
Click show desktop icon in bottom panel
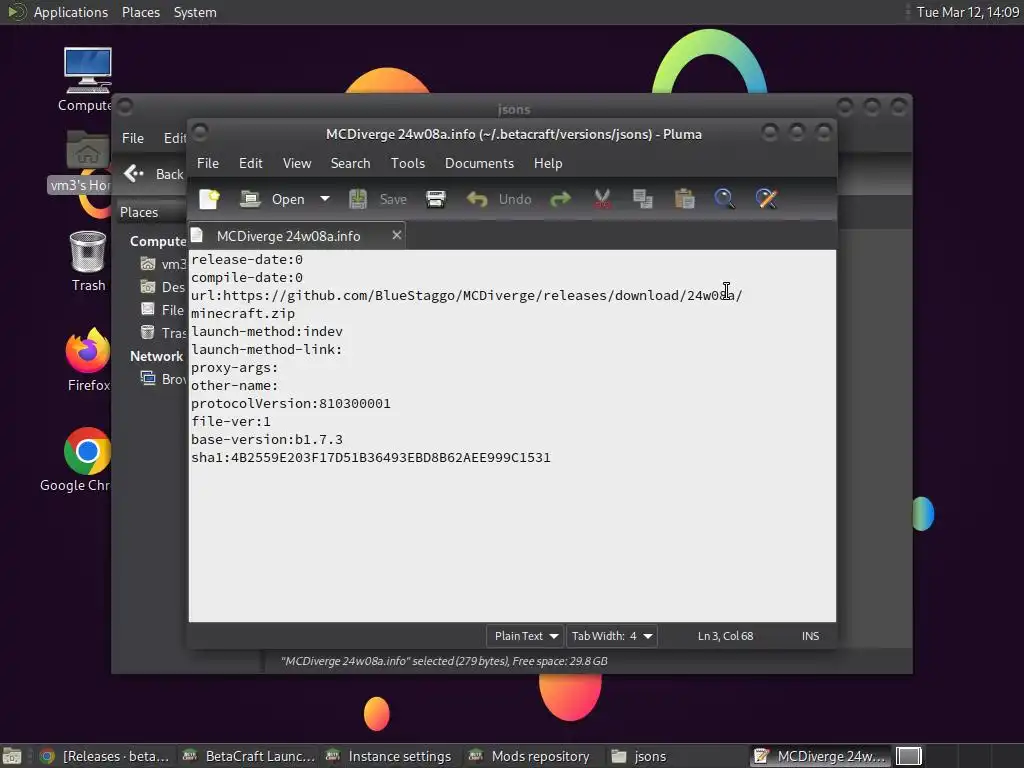12,756
